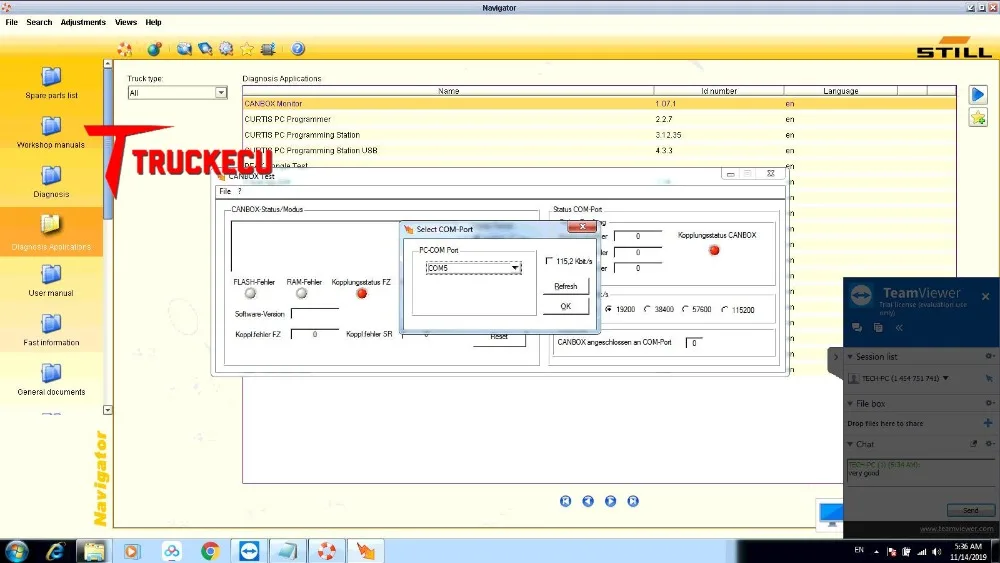Click the Refresh button in Select COM-Port

[x=566, y=286]
